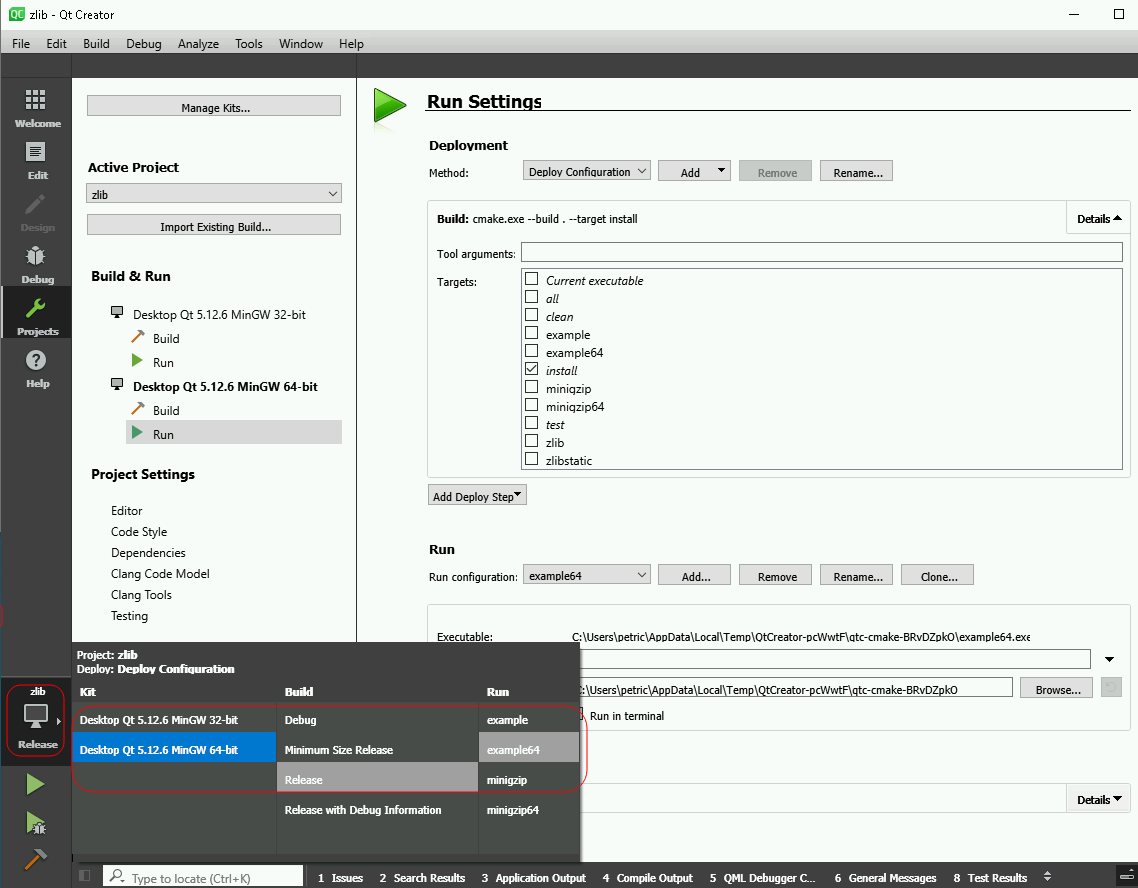This screenshot has width=1138, height=888.
Task: Check the Current executable target
Action: pos(531,279)
